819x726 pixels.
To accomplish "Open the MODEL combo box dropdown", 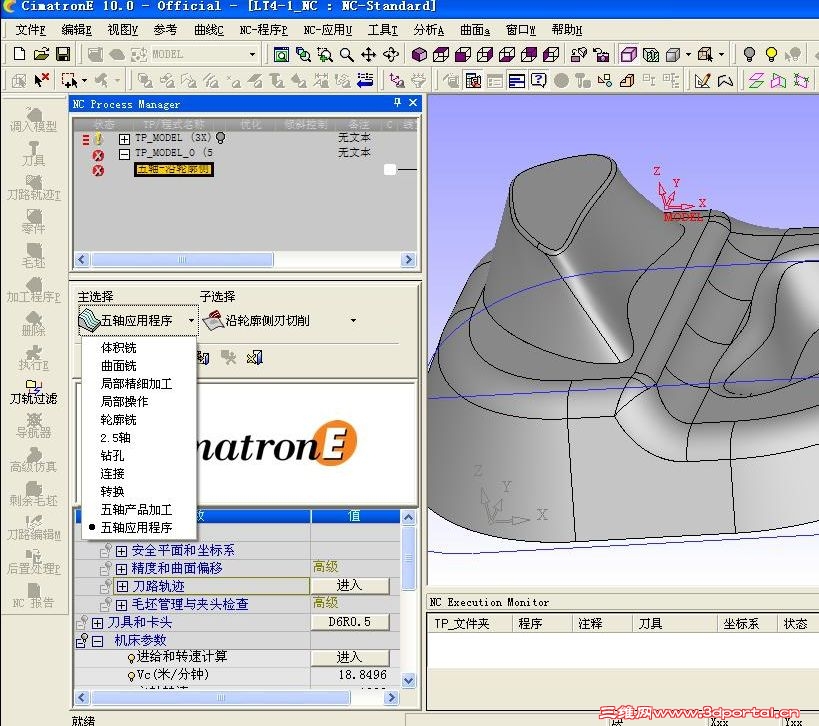I will tap(252, 54).
